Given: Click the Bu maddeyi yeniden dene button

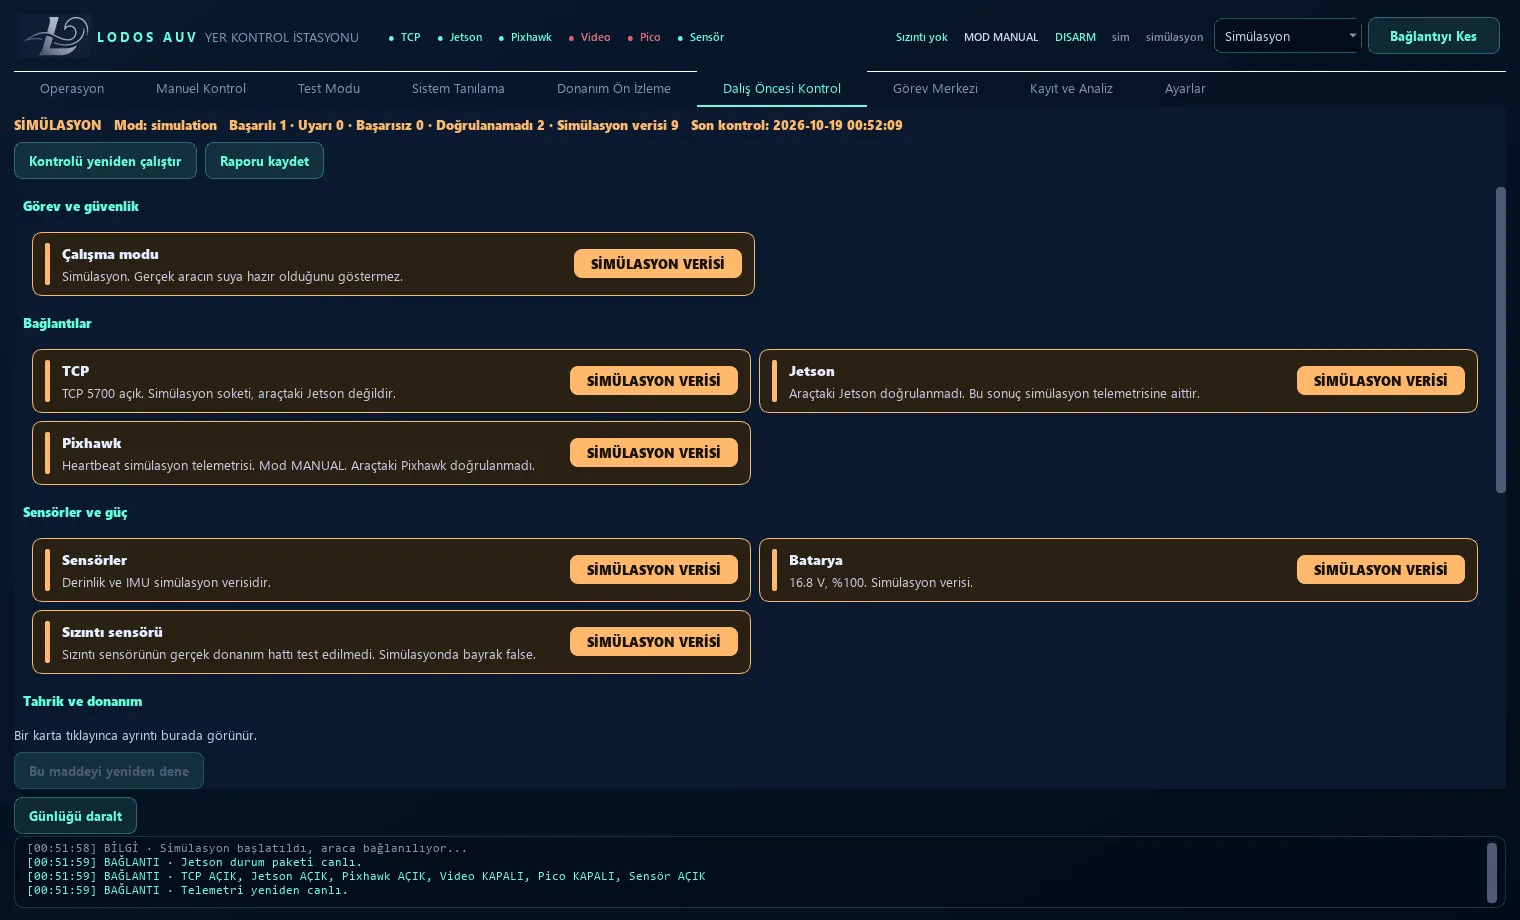Looking at the screenshot, I should coord(109,771).
